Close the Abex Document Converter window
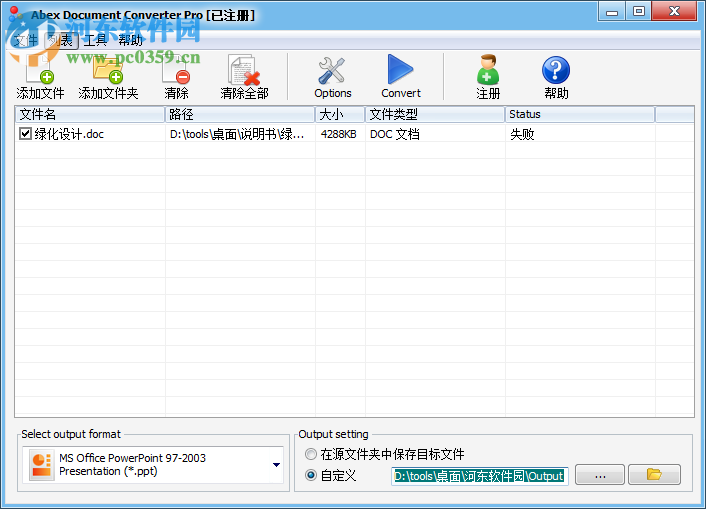 click(674, 12)
